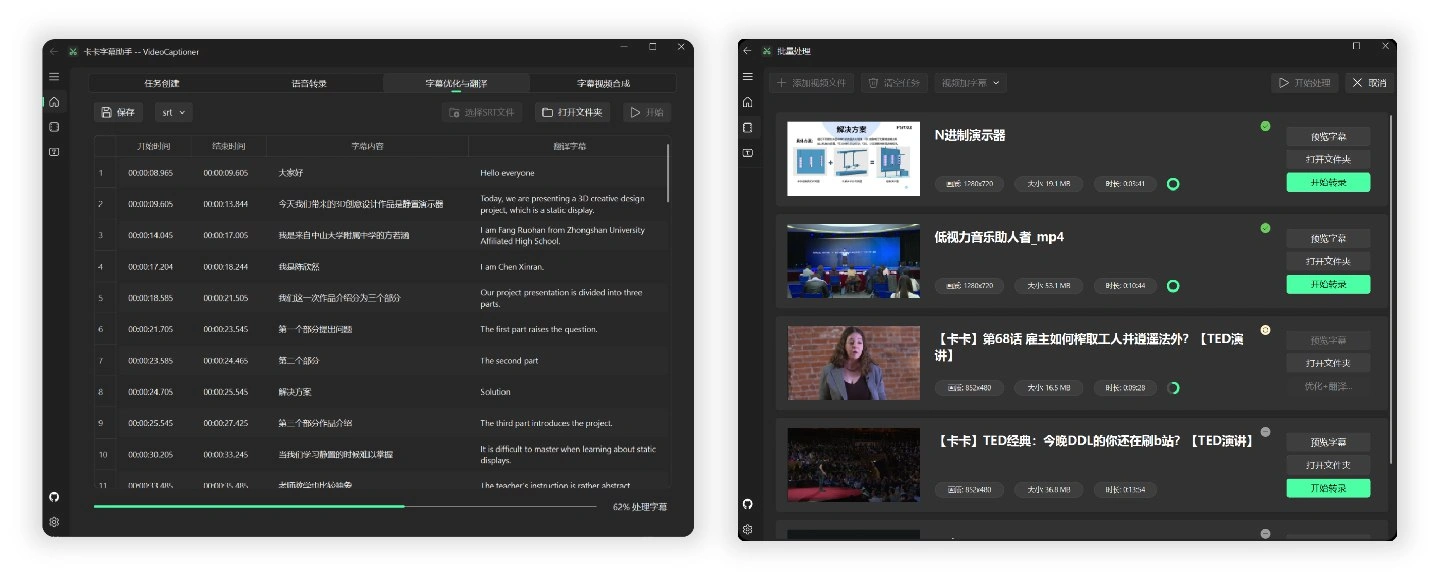Screen dimensions: 1439x581
Task: Click the thumbnail of 低视力音乐助人者_mp4
Action: pos(853,261)
